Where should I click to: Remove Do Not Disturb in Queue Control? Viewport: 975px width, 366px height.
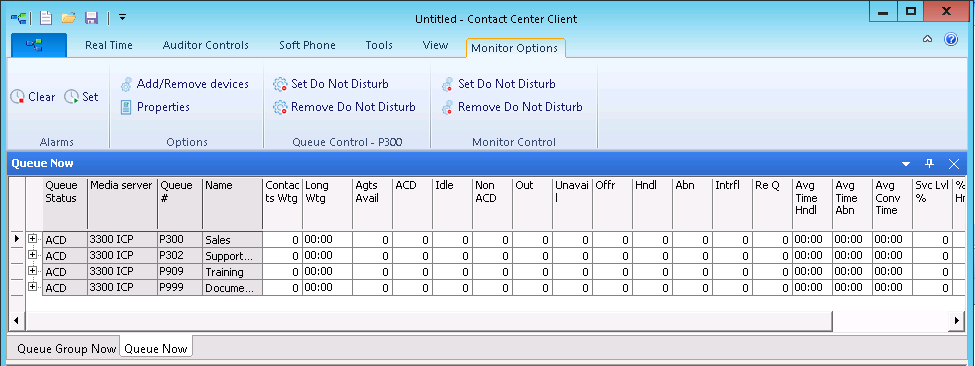[x=344, y=107]
